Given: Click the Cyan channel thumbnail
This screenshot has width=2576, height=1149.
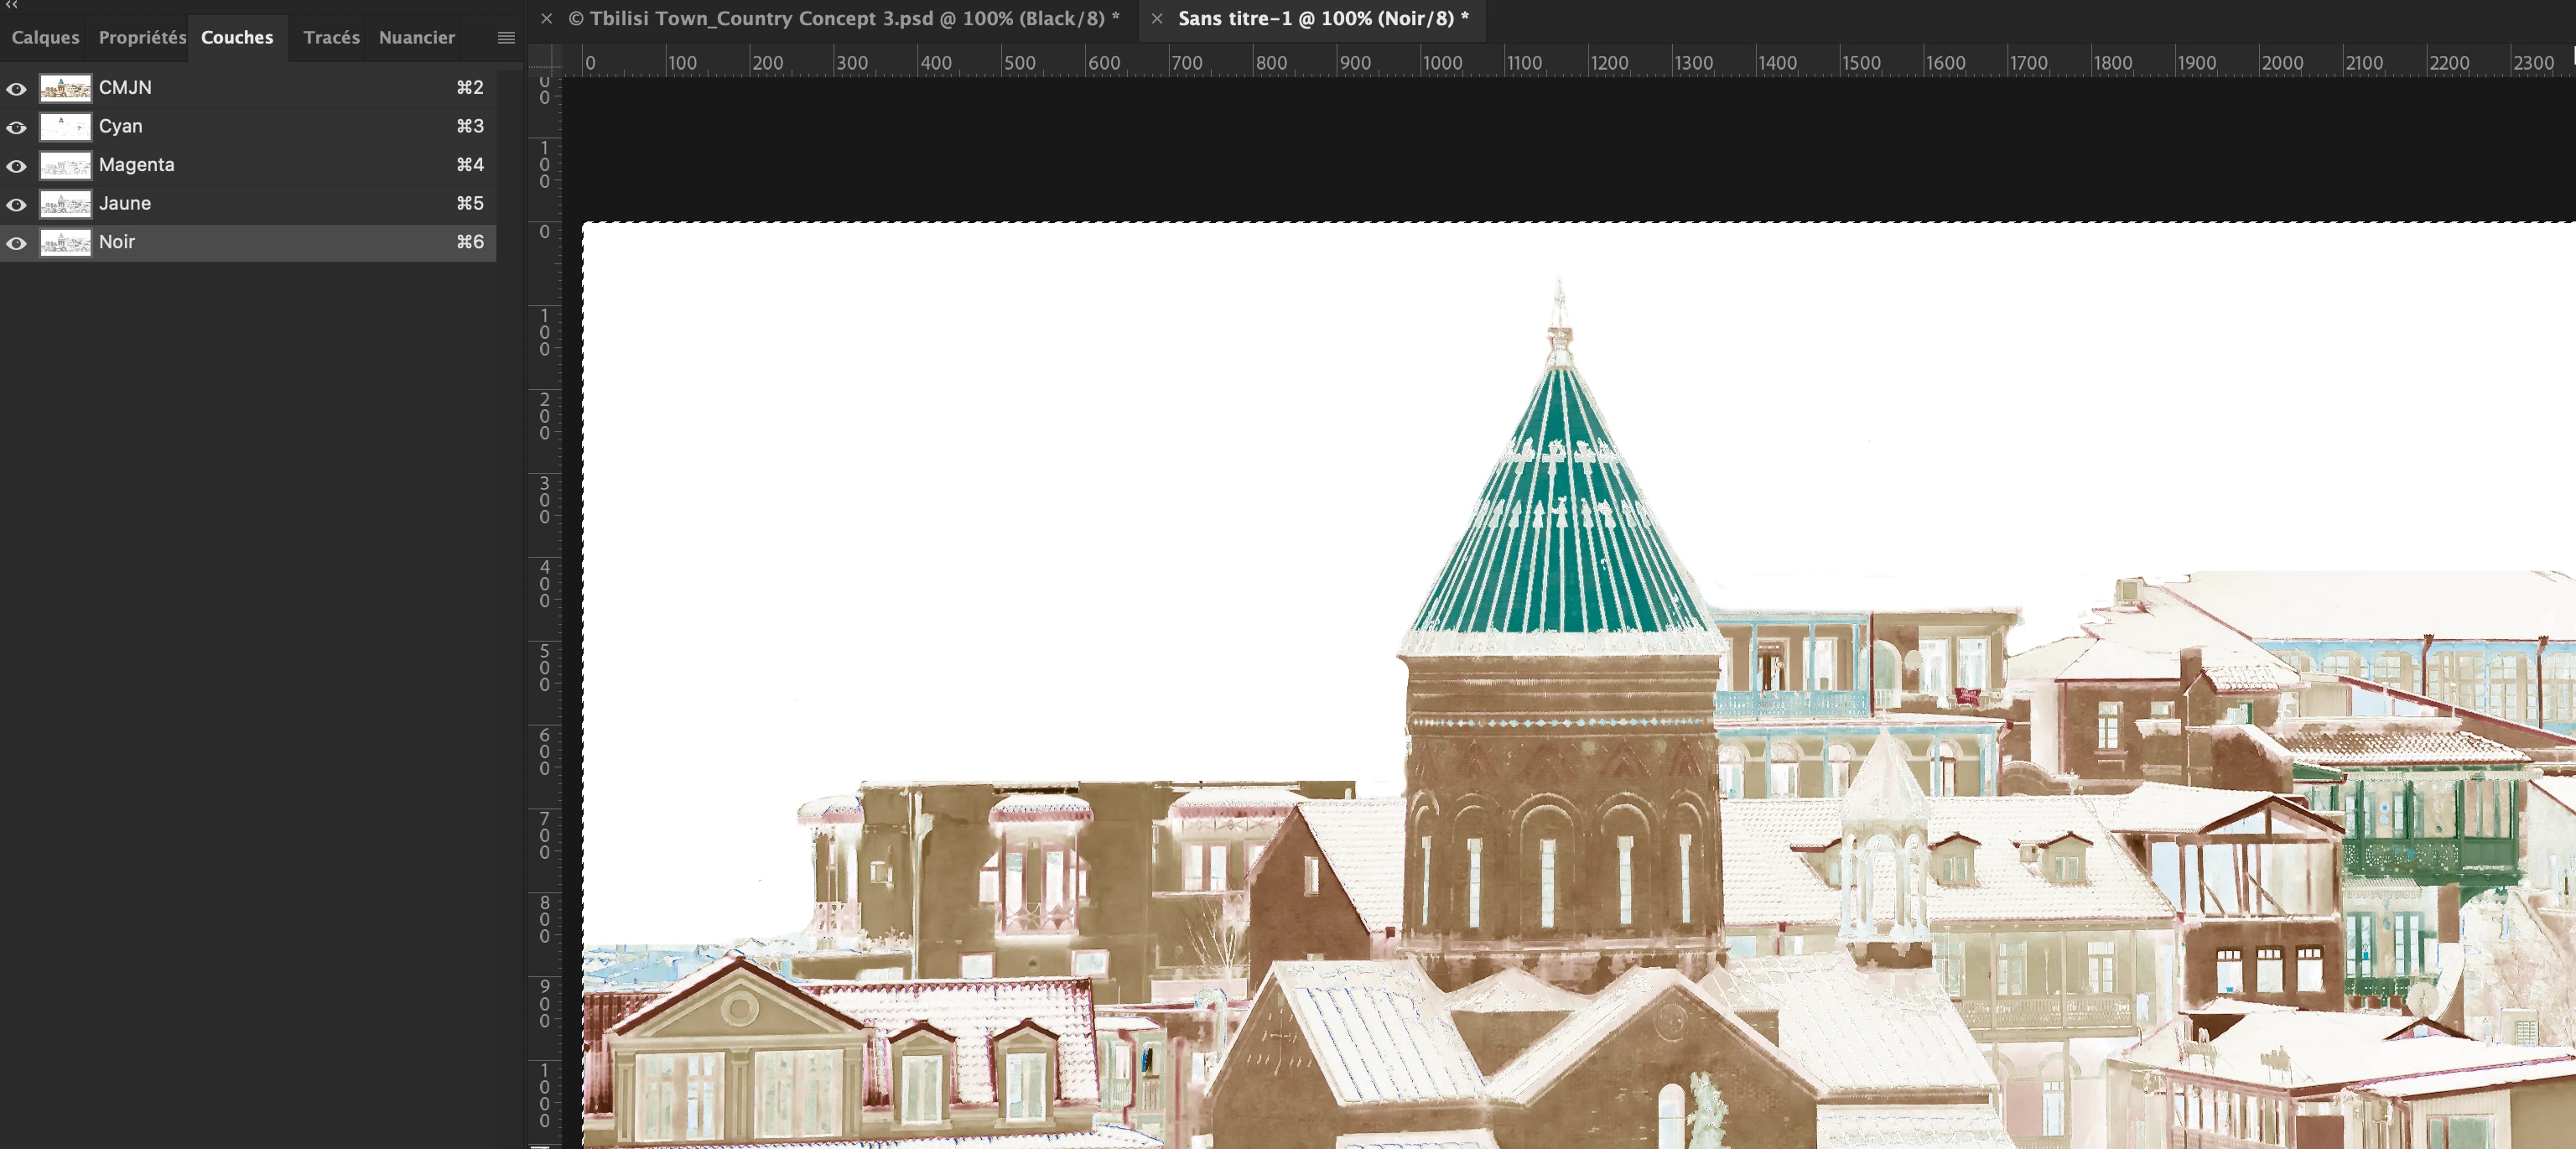Looking at the screenshot, I should click(x=65, y=127).
